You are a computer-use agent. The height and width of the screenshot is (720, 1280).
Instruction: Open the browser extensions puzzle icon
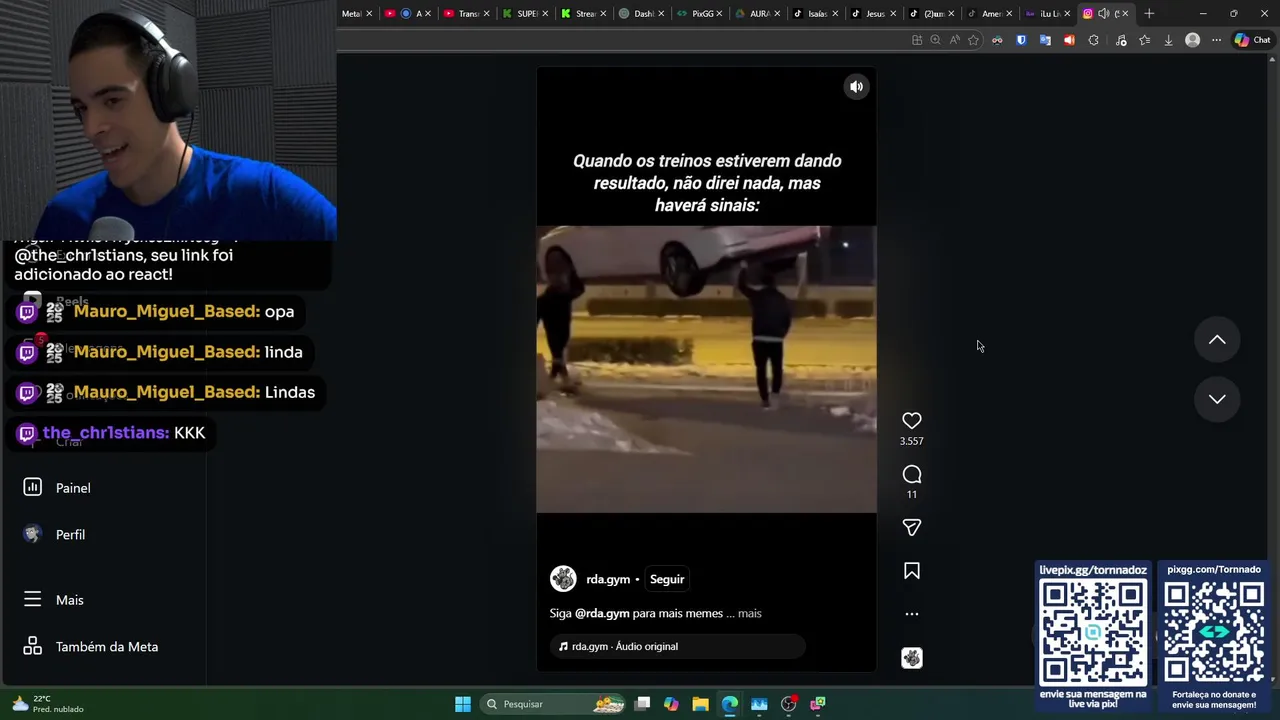(x=1093, y=40)
